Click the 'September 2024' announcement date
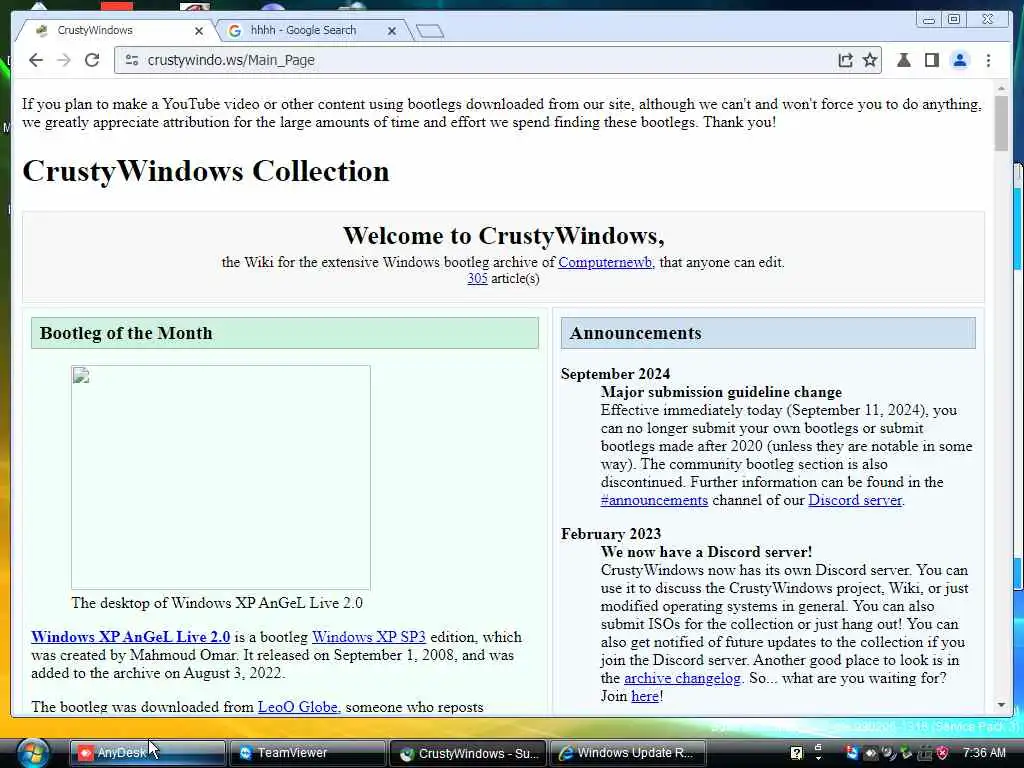The height and width of the screenshot is (768, 1024). (615, 374)
